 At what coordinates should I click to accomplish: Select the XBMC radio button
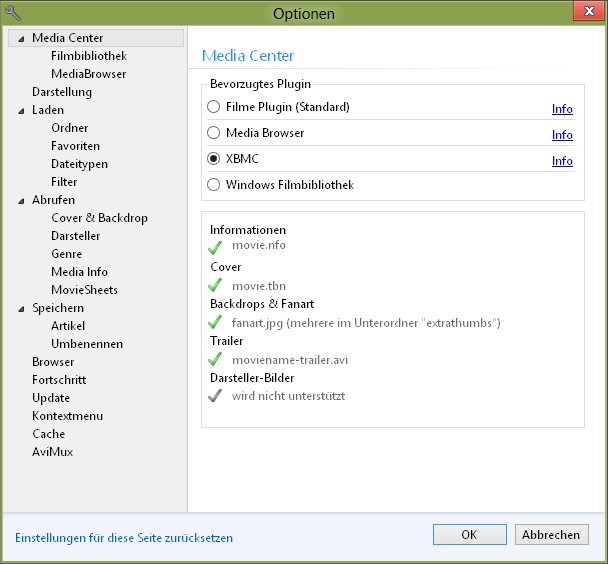(x=213, y=159)
